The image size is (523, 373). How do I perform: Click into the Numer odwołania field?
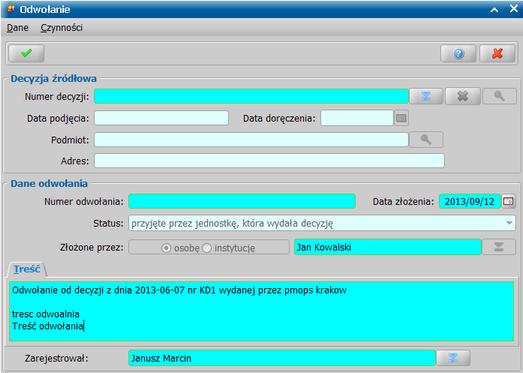242,201
